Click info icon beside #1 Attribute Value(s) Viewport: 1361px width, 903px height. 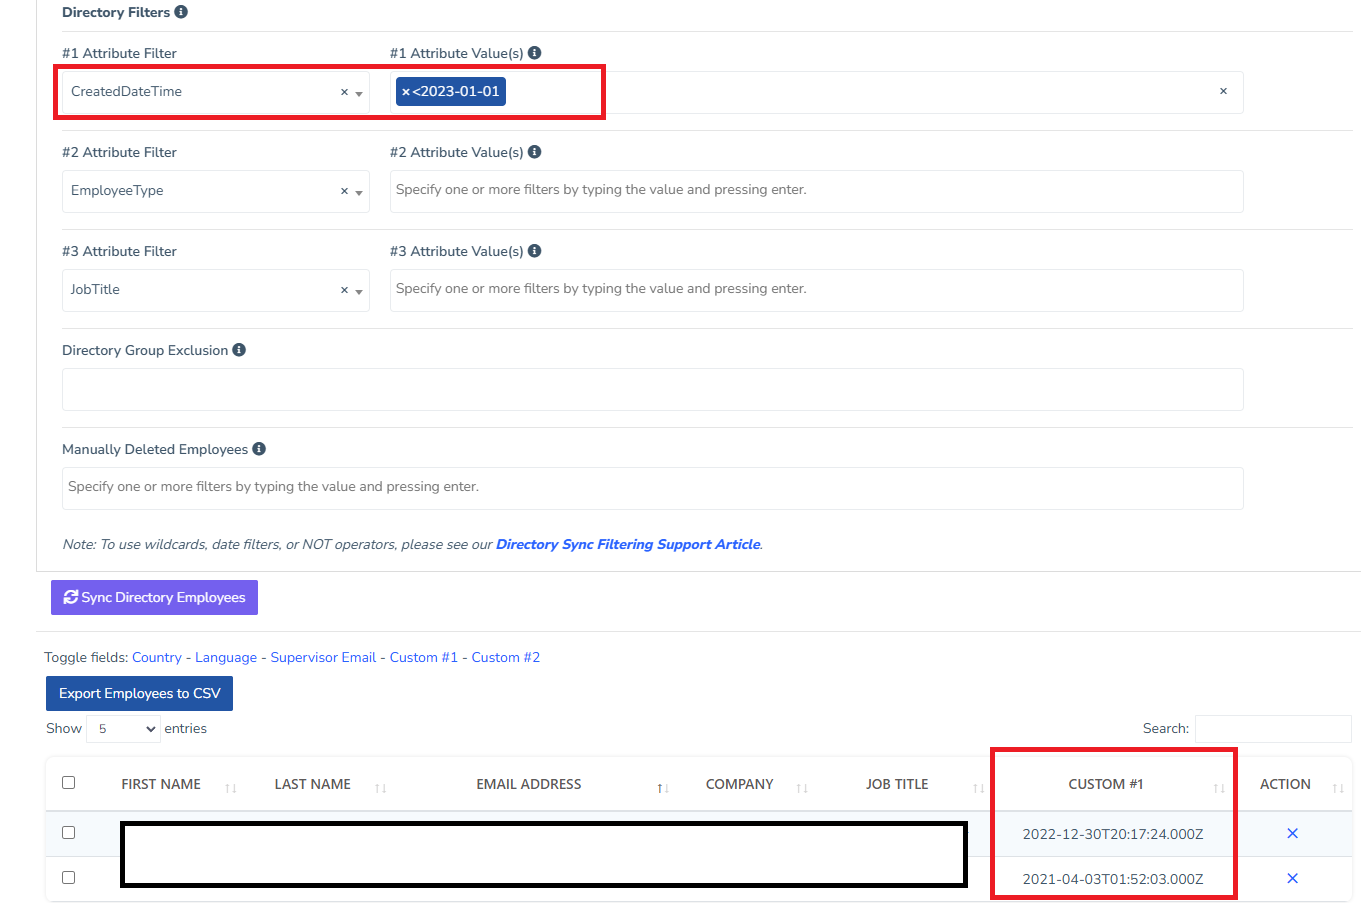click(x=535, y=53)
